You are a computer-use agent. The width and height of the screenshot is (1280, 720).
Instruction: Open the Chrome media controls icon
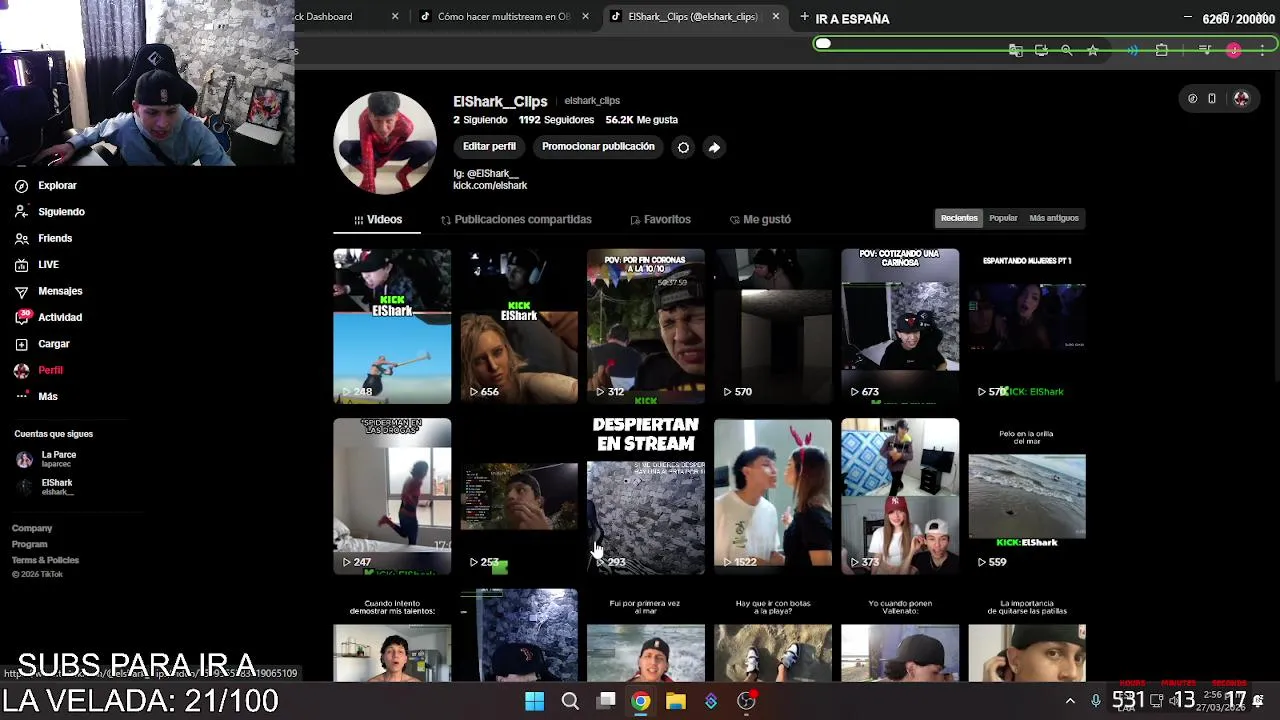pos(1205,50)
